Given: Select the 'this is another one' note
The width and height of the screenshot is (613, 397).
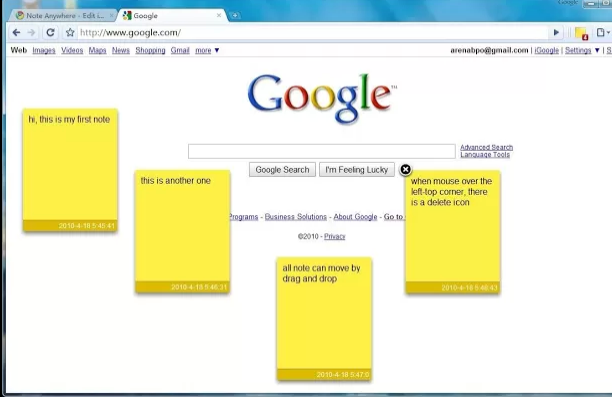Looking at the screenshot, I should (x=183, y=231).
